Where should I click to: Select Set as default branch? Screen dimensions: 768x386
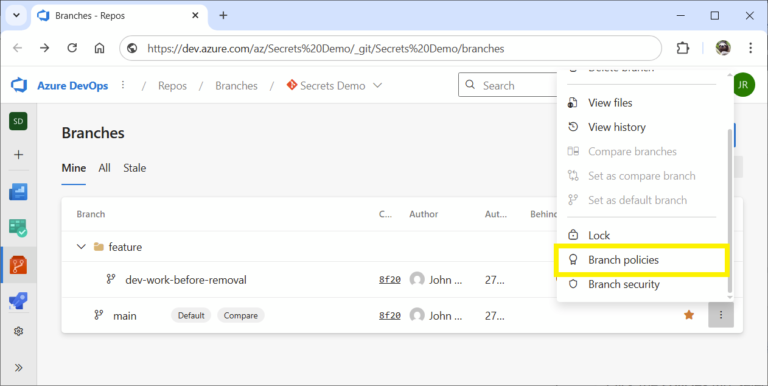(x=642, y=200)
